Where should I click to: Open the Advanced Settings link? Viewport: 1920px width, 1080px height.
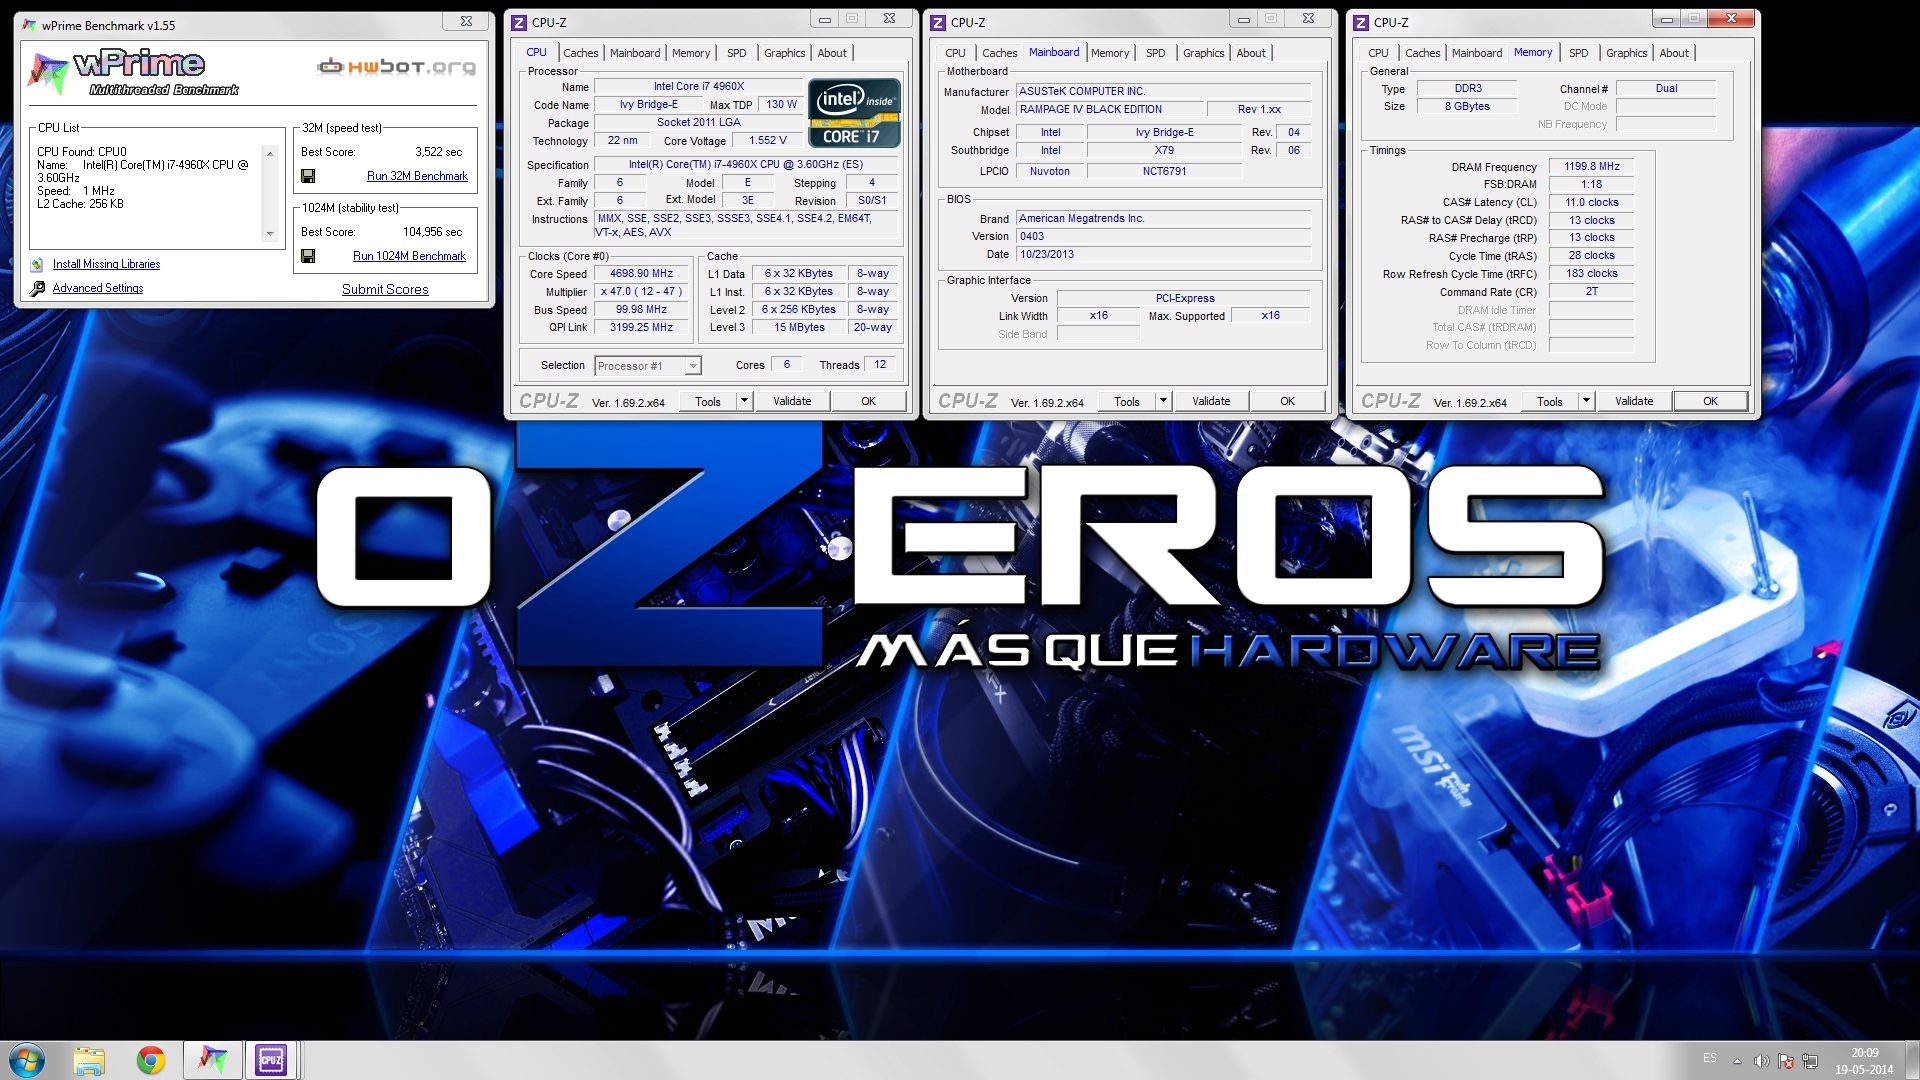coord(98,288)
